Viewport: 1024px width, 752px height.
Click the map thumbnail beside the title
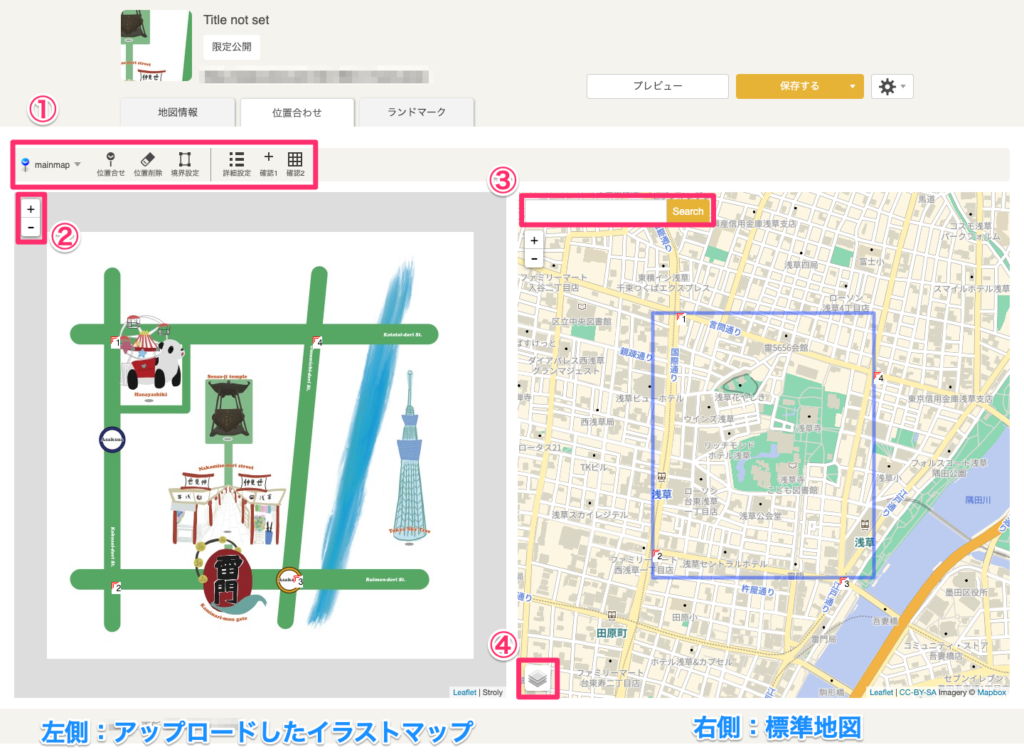156,46
